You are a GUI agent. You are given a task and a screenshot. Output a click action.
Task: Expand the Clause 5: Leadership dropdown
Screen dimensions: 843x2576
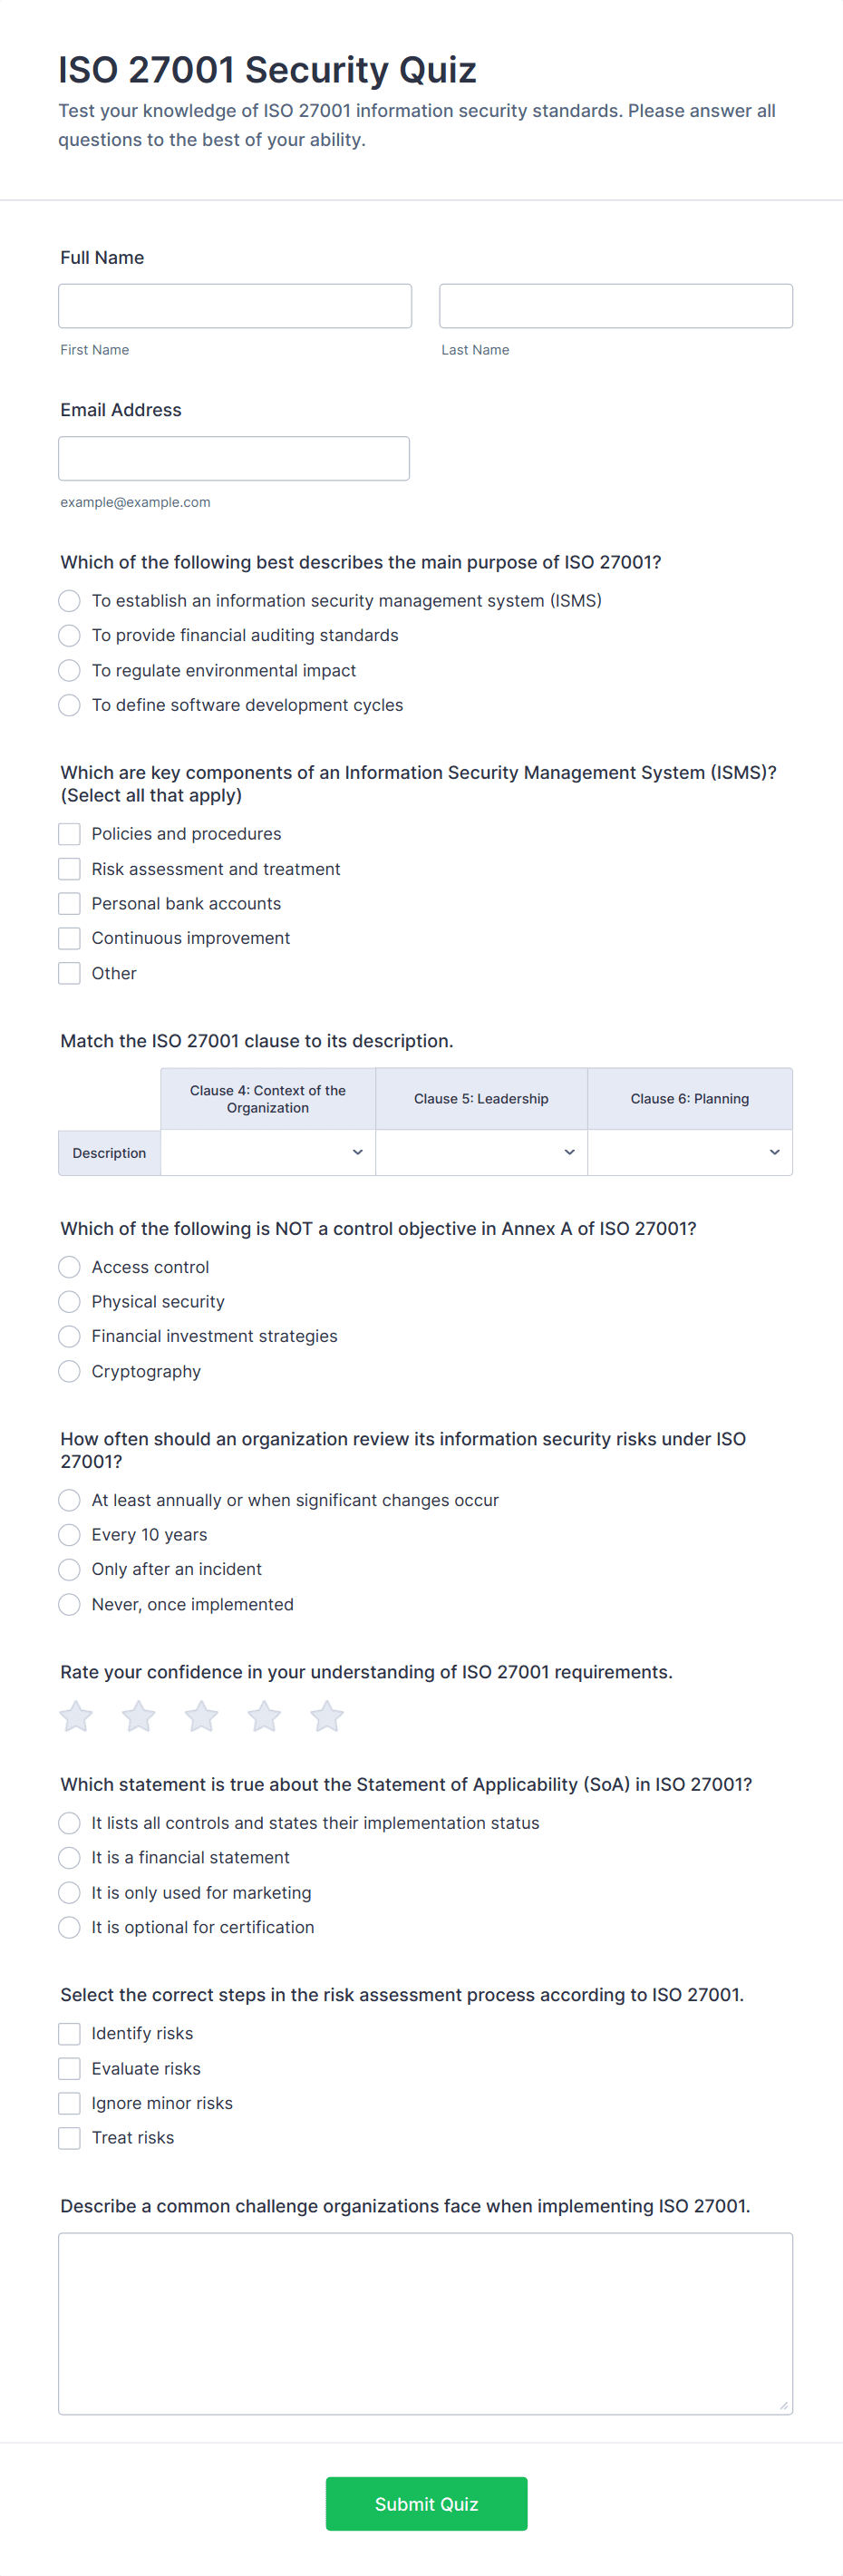point(481,1152)
